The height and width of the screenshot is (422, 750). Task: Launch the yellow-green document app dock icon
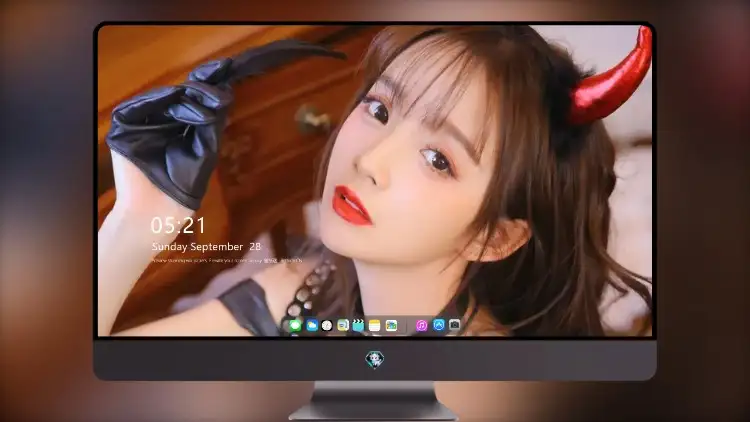tap(343, 325)
